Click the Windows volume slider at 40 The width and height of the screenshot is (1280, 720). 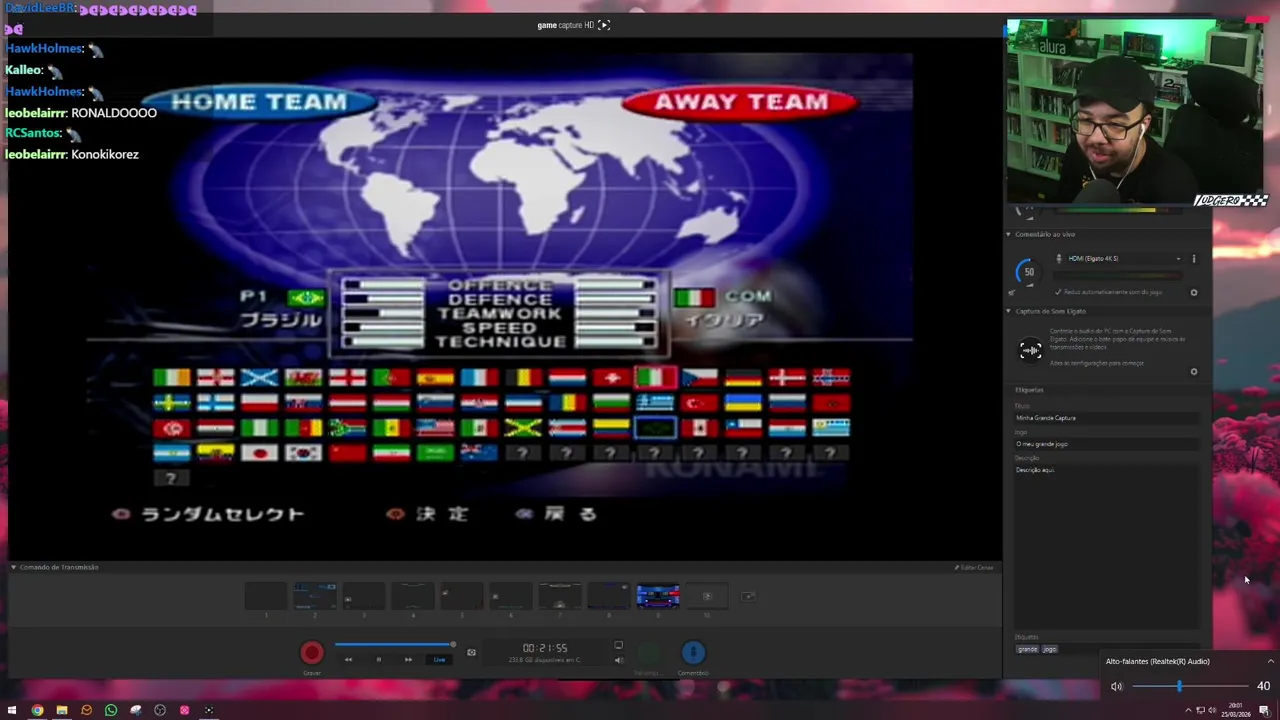[1190, 686]
